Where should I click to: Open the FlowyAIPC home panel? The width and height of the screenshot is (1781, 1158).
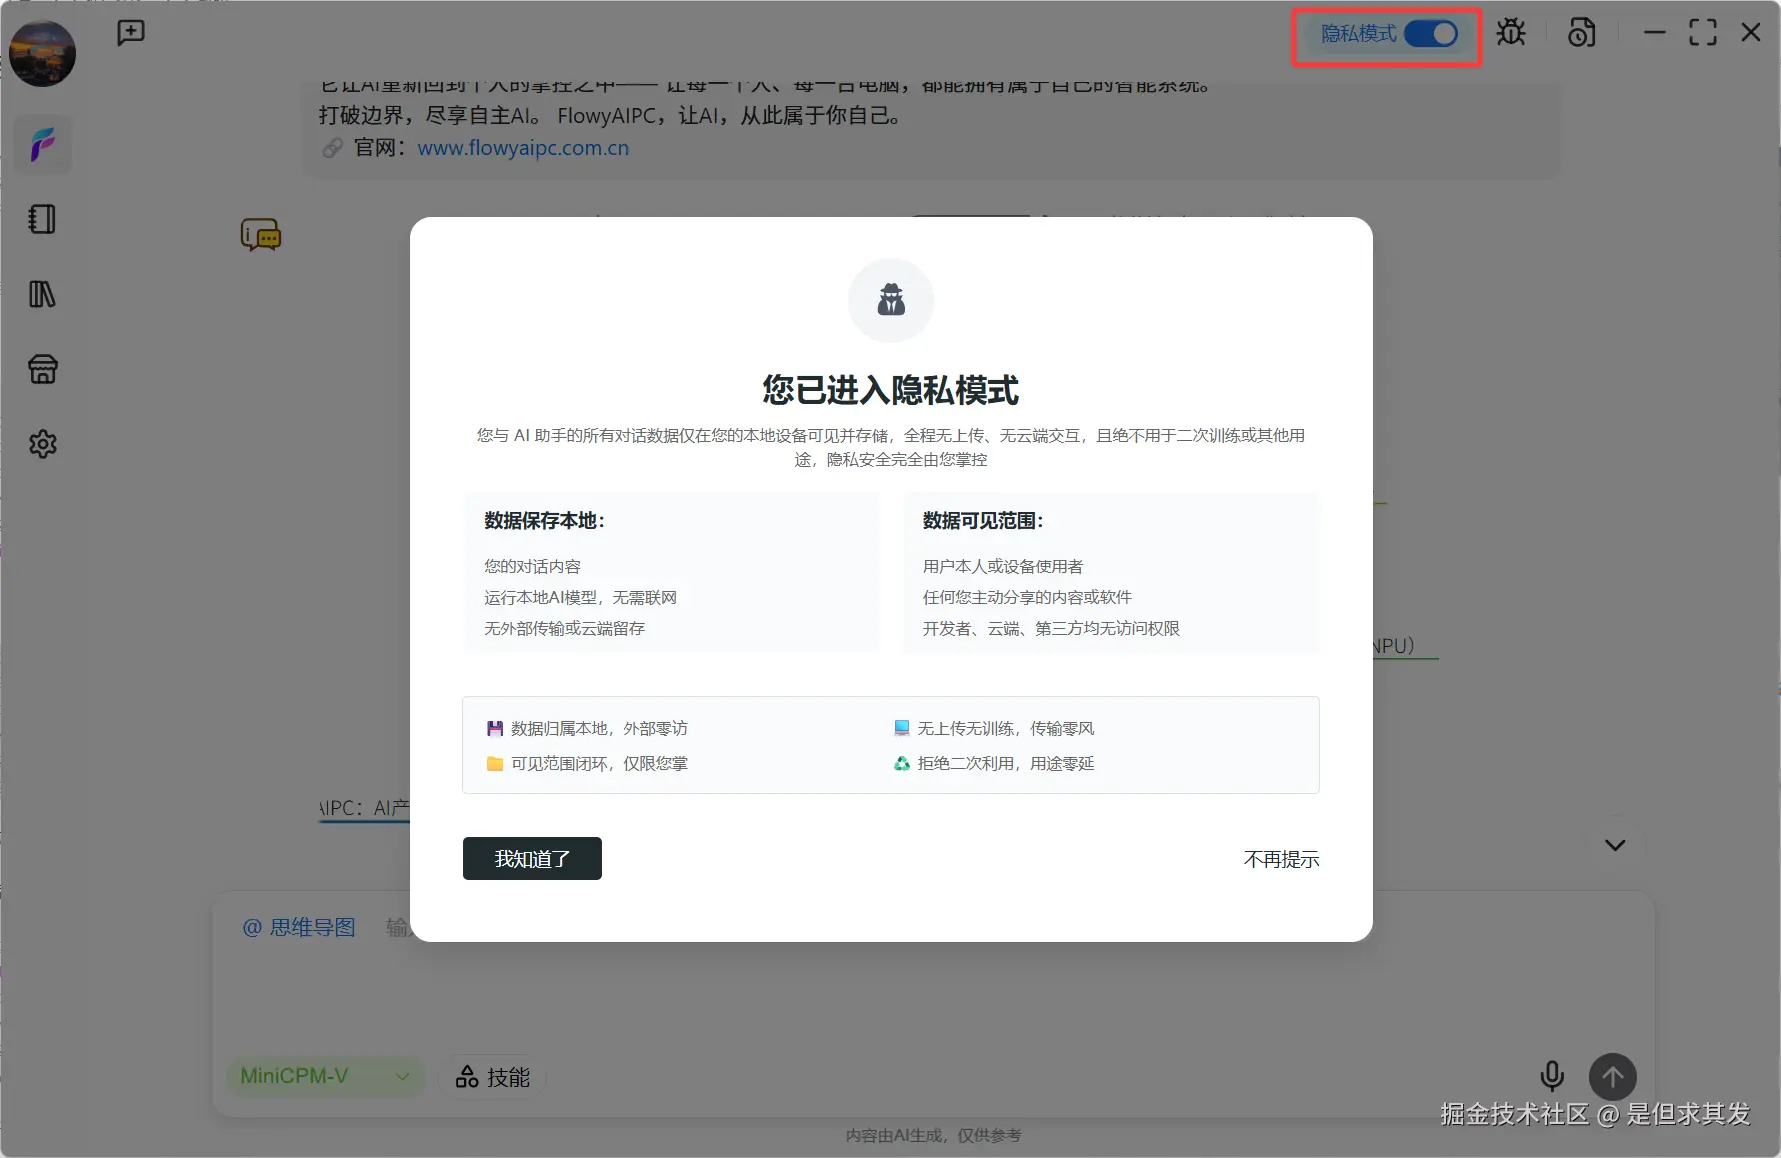pyautogui.click(x=42, y=144)
